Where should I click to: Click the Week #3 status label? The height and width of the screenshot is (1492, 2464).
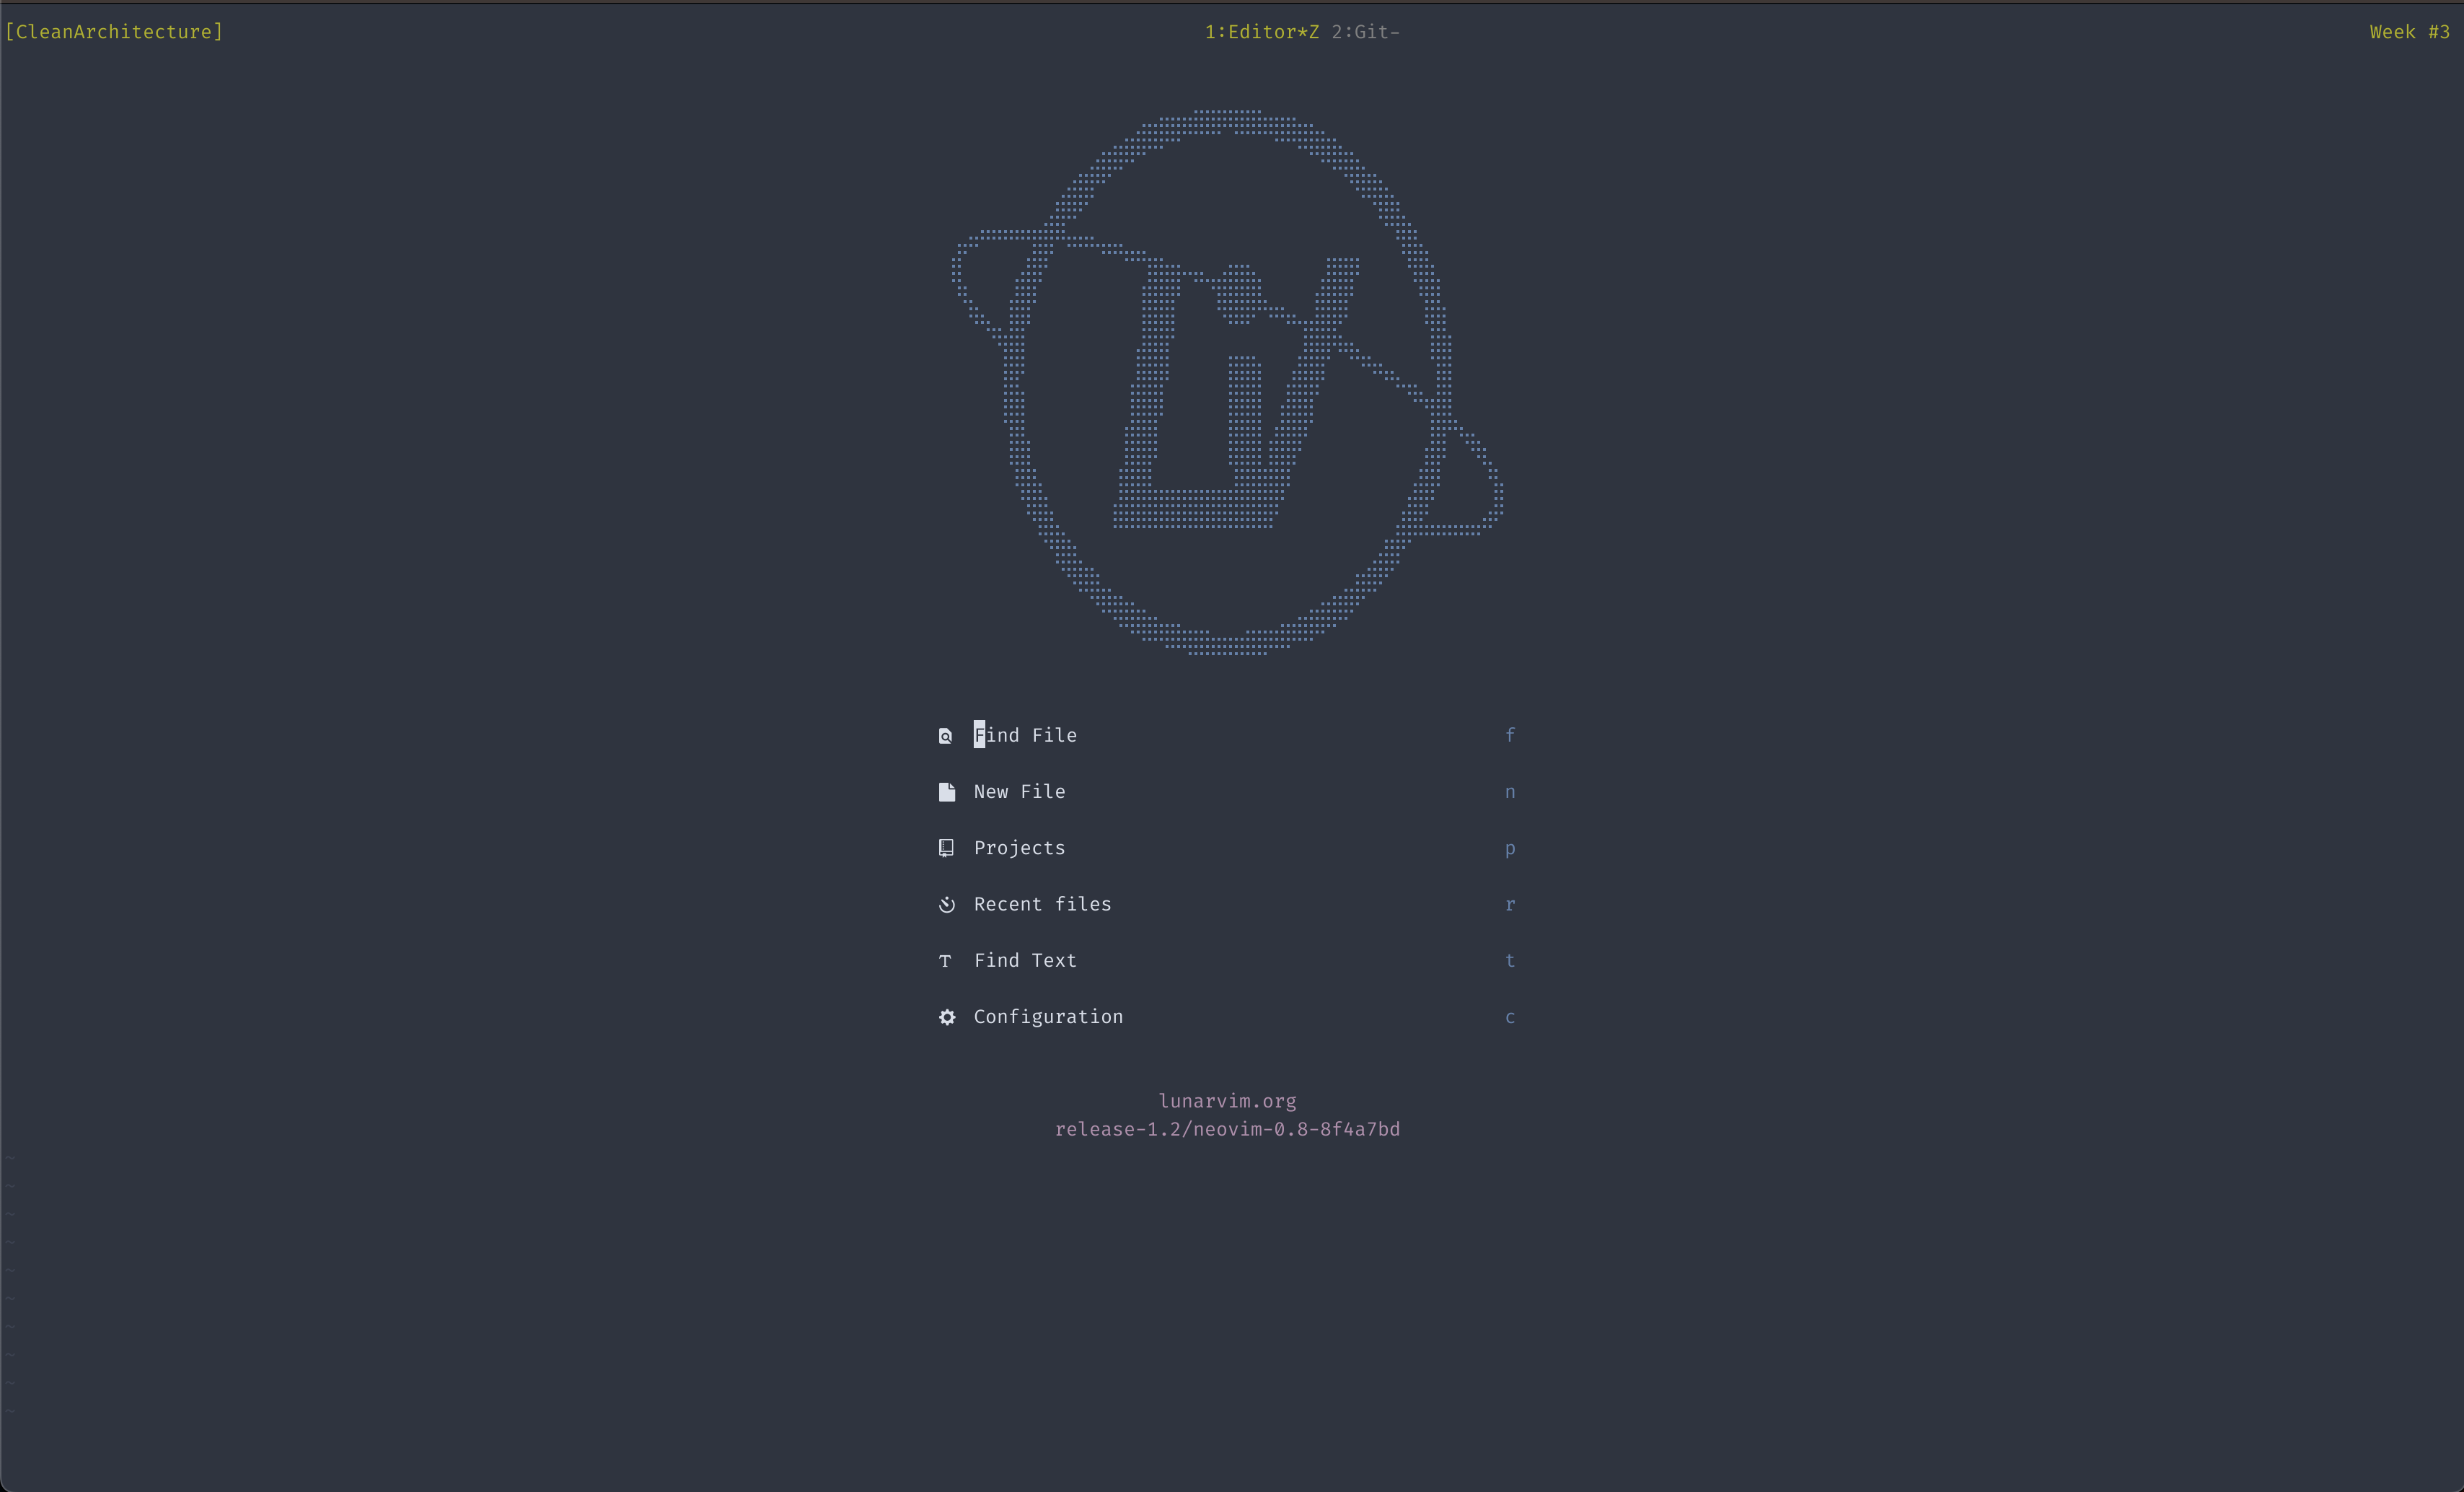tap(2408, 32)
